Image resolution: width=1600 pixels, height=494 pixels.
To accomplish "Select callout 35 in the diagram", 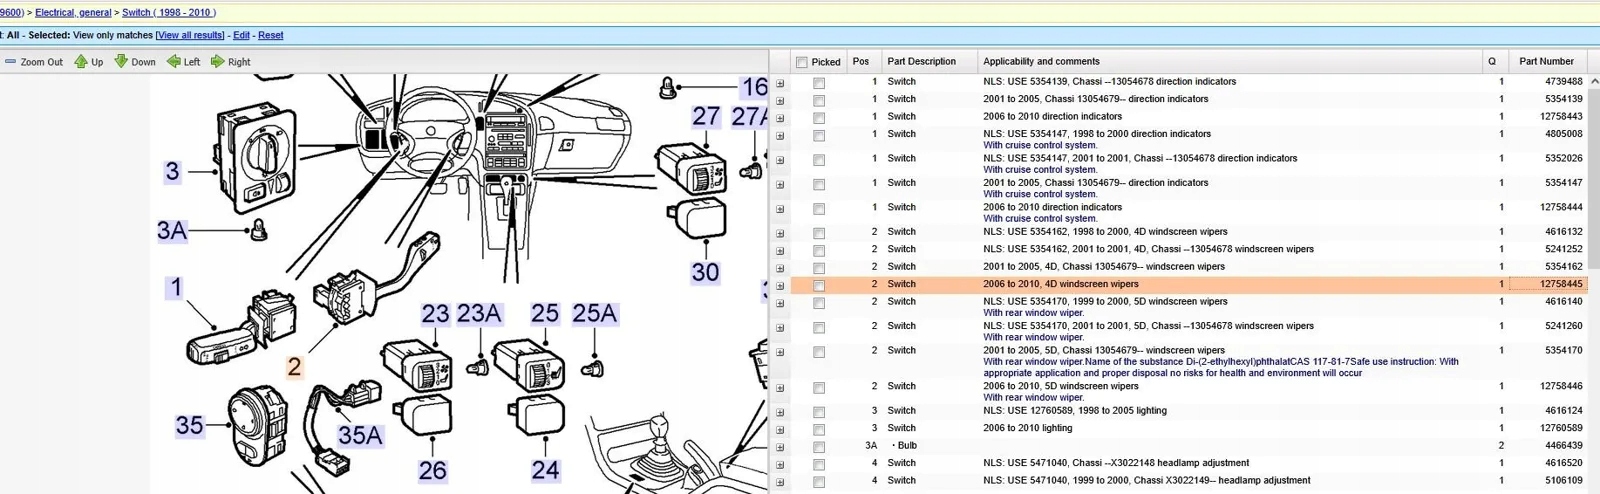I will 189,426.
